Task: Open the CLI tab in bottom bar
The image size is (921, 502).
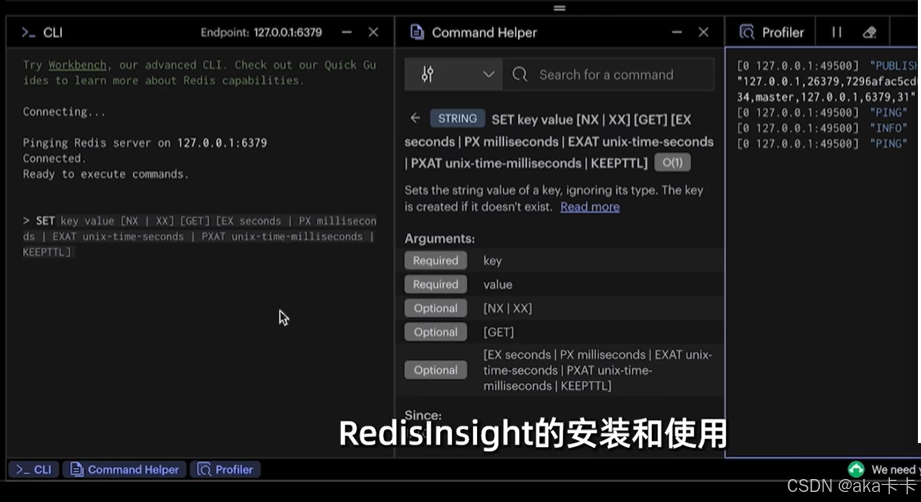Action: click(33, 470)
